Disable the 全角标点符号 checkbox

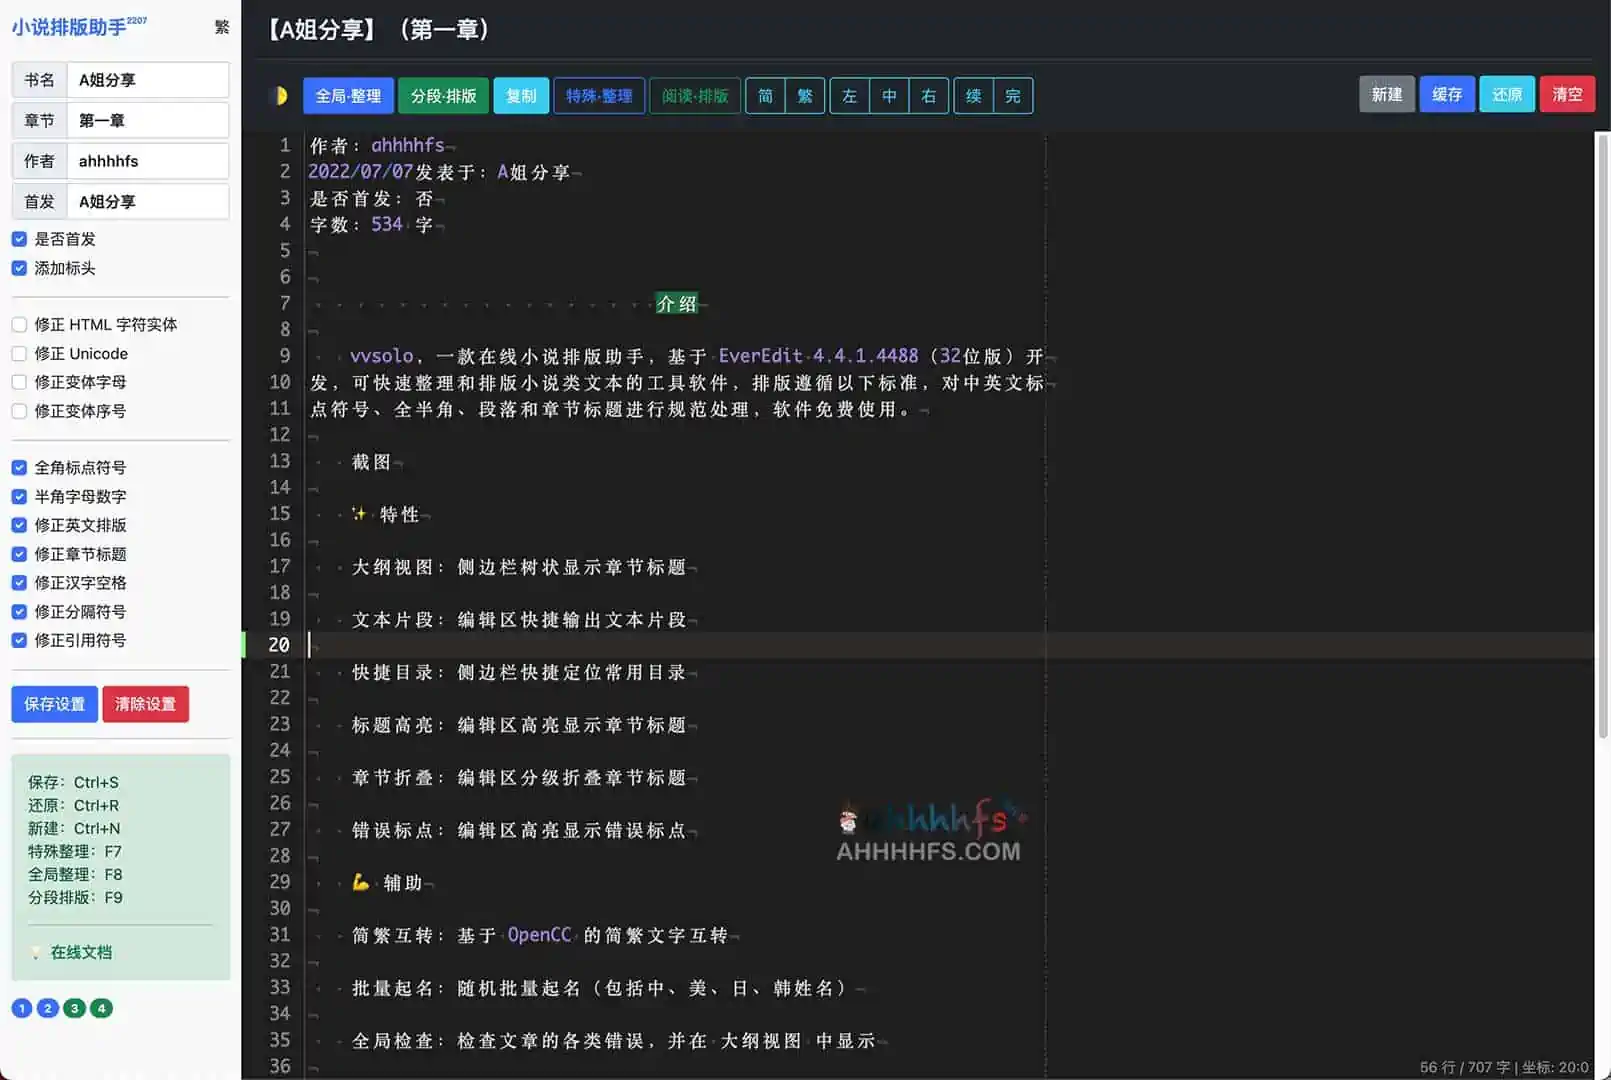tap(19, 468)
